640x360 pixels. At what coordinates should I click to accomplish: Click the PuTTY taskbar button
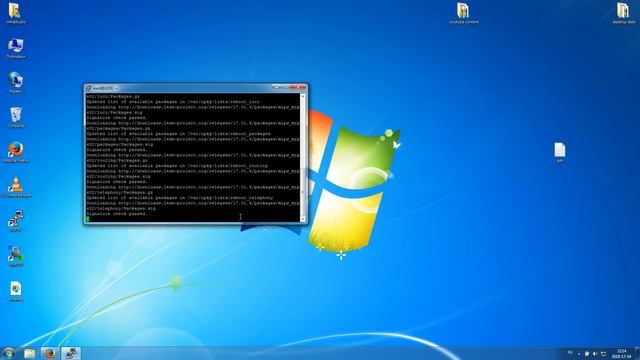[x=71, y=353]
